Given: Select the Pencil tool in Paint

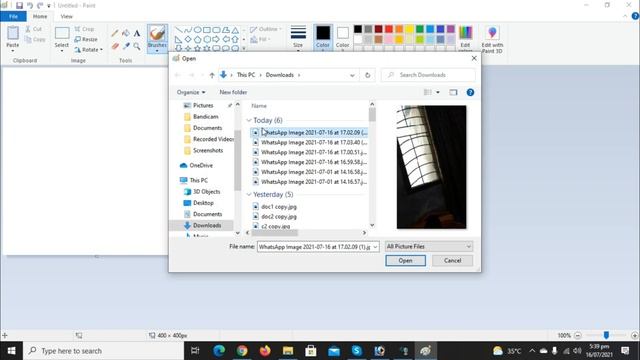Looking at the screenshot, I should (x=115, y=33).
